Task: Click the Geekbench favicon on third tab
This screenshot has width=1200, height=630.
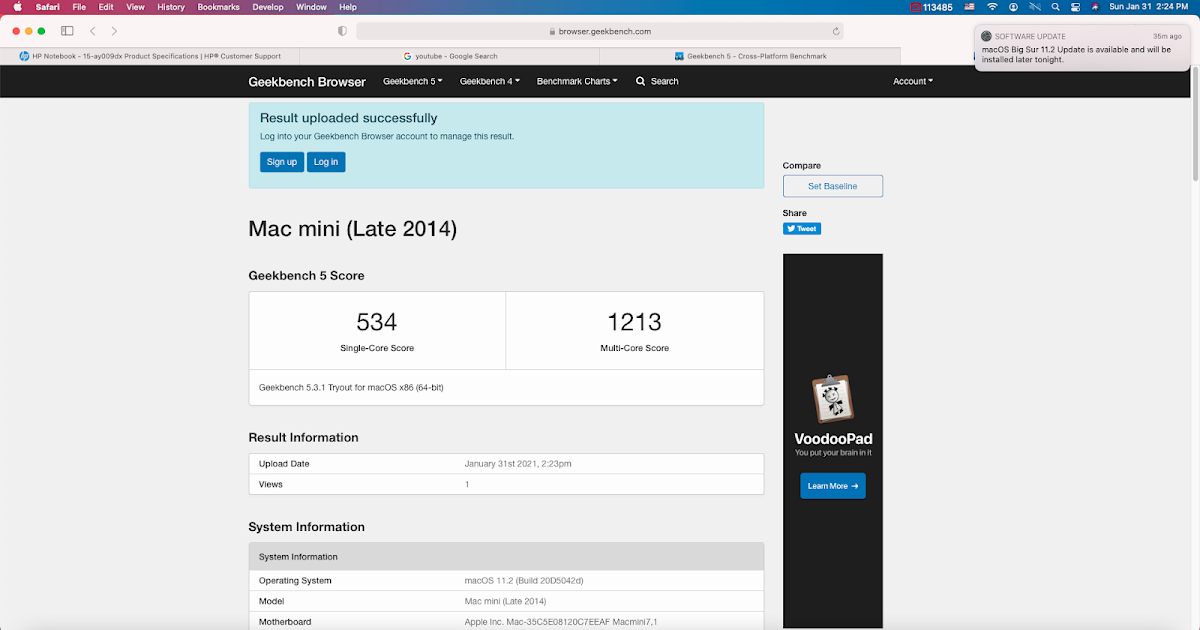Action: tap(679, 56)
